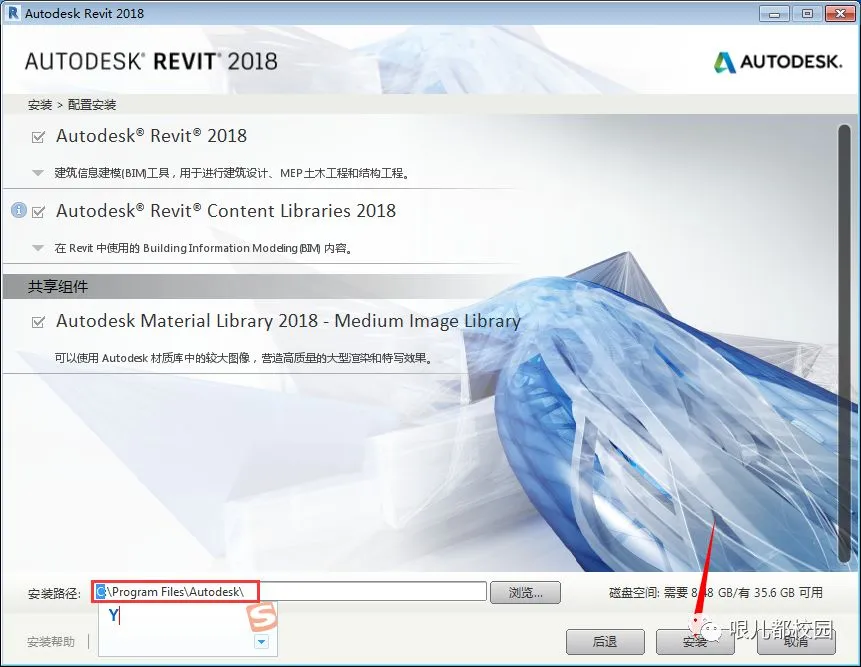
Task: Expand the Content Libraries 2018 description arrow
Action: (38, 248)
